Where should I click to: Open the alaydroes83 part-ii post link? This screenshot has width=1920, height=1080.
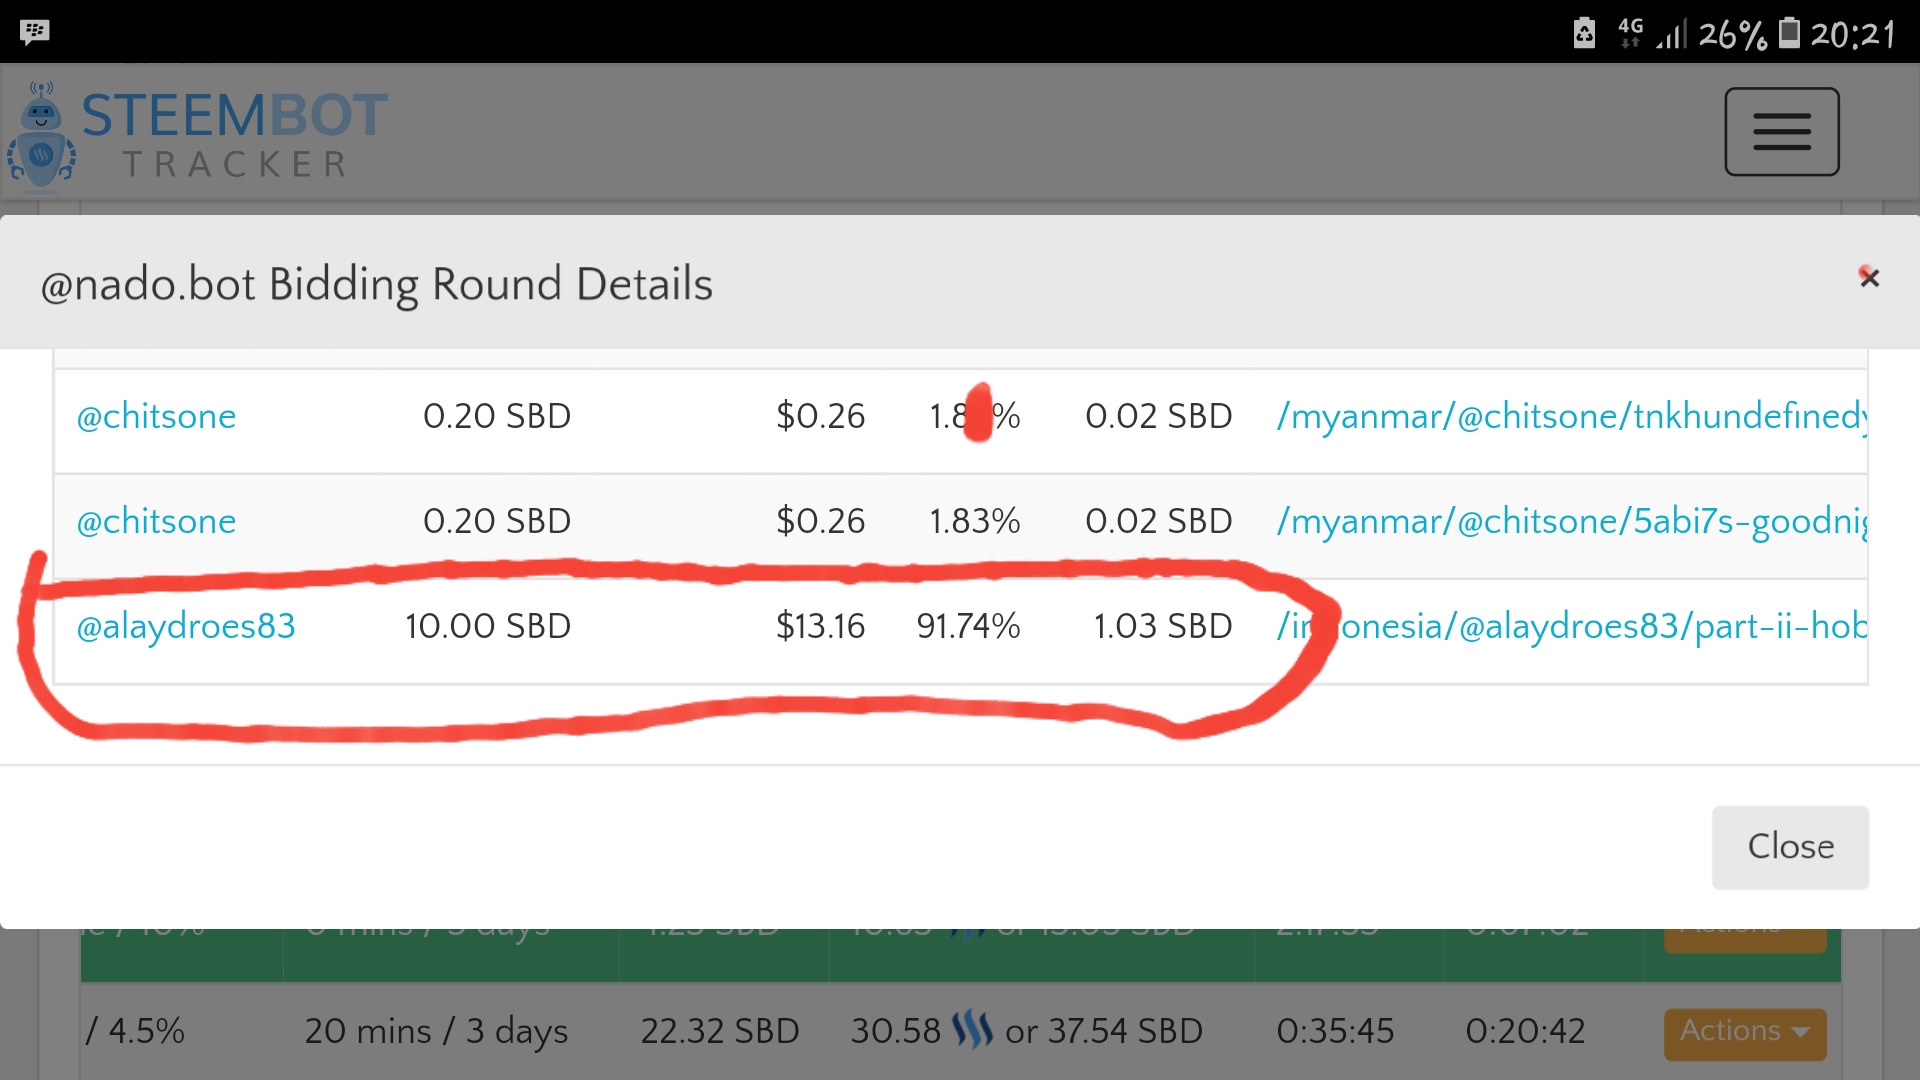click(x=1571, y=626)
